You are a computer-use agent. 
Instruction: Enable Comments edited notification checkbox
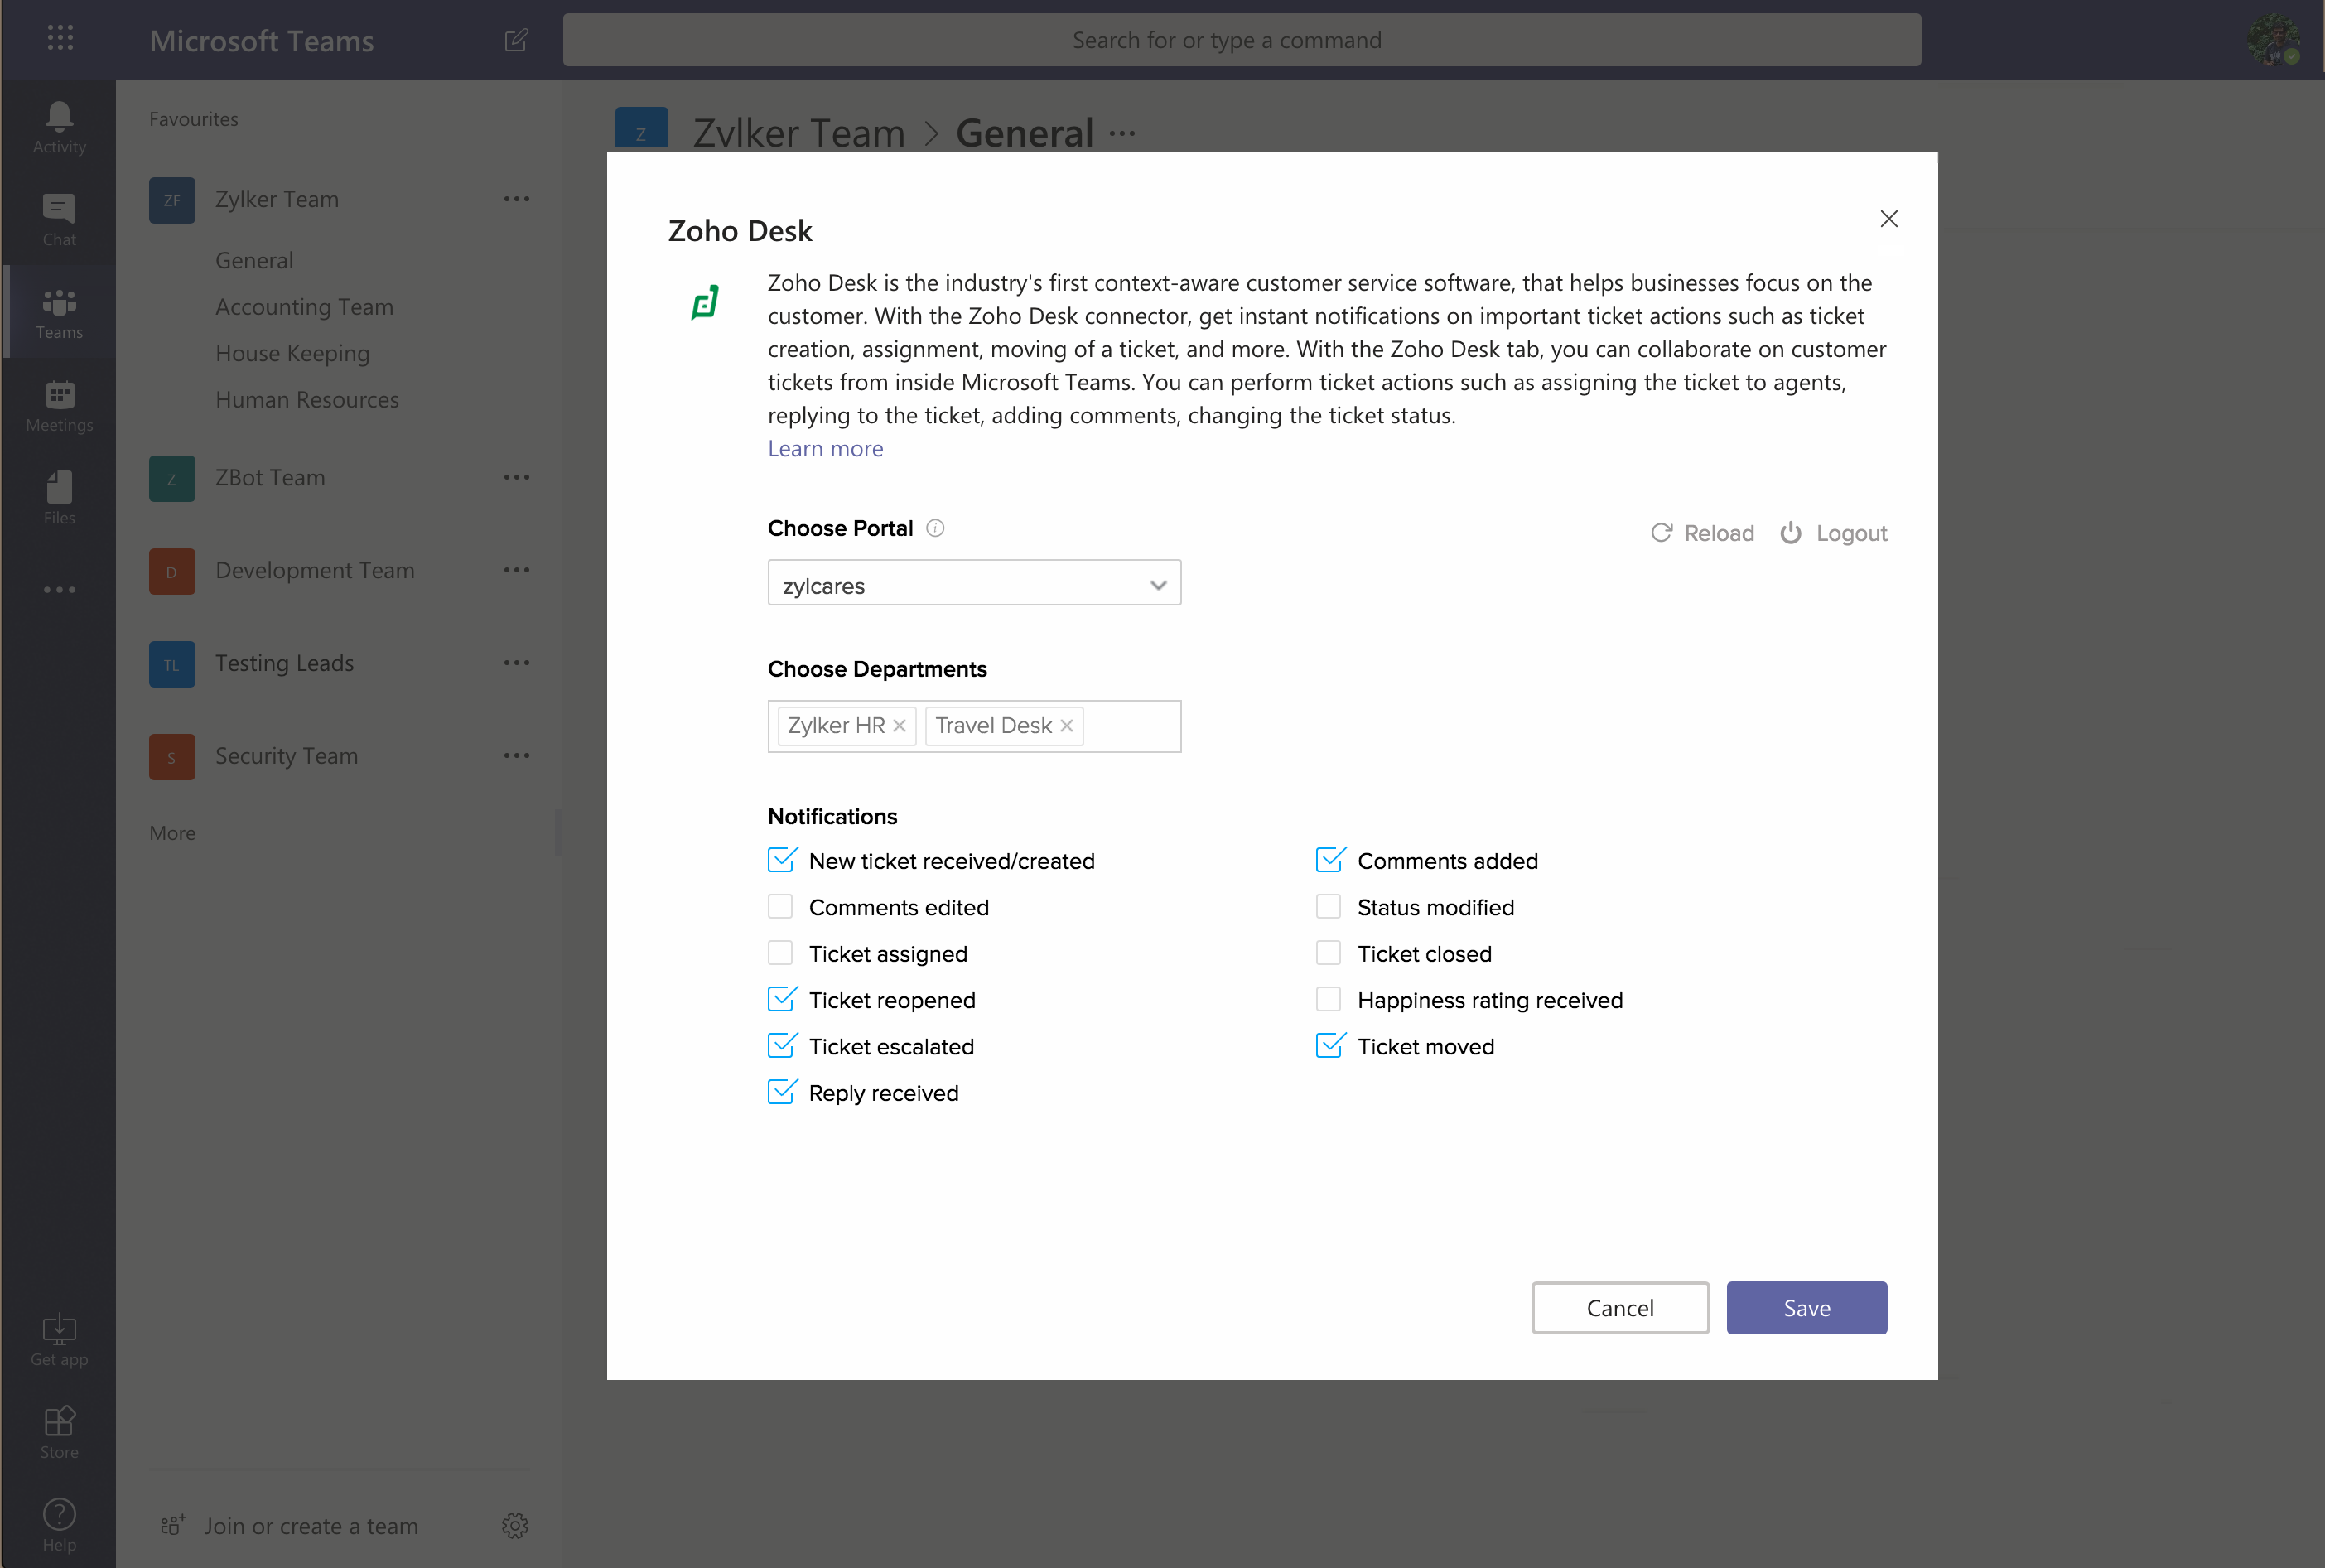click(x=780, y=906)
